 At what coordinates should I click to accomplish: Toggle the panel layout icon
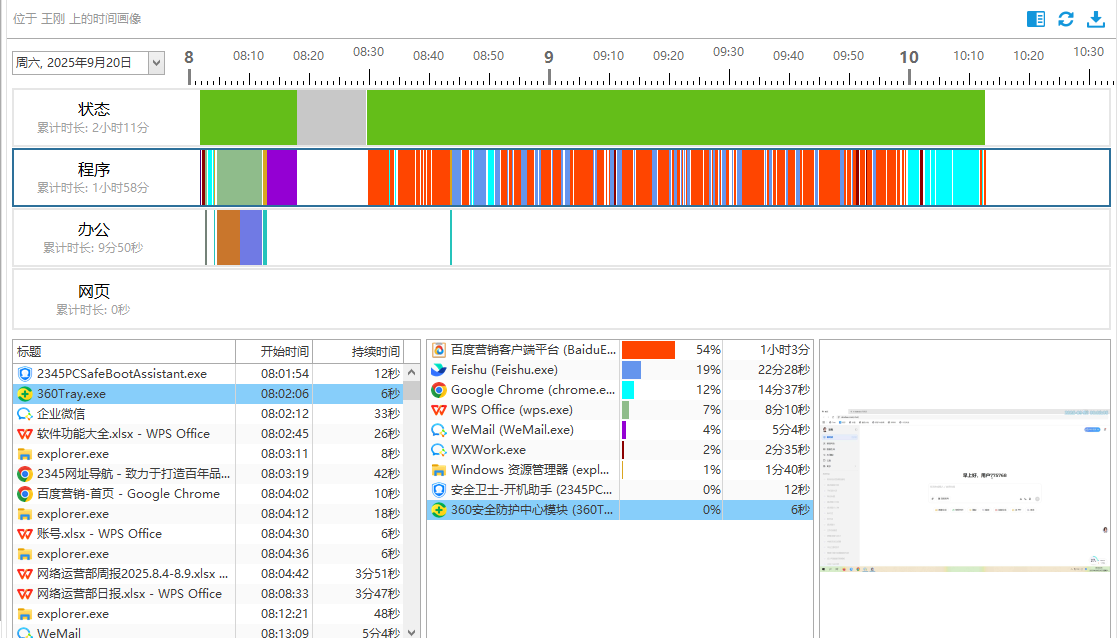point(1036,19)
